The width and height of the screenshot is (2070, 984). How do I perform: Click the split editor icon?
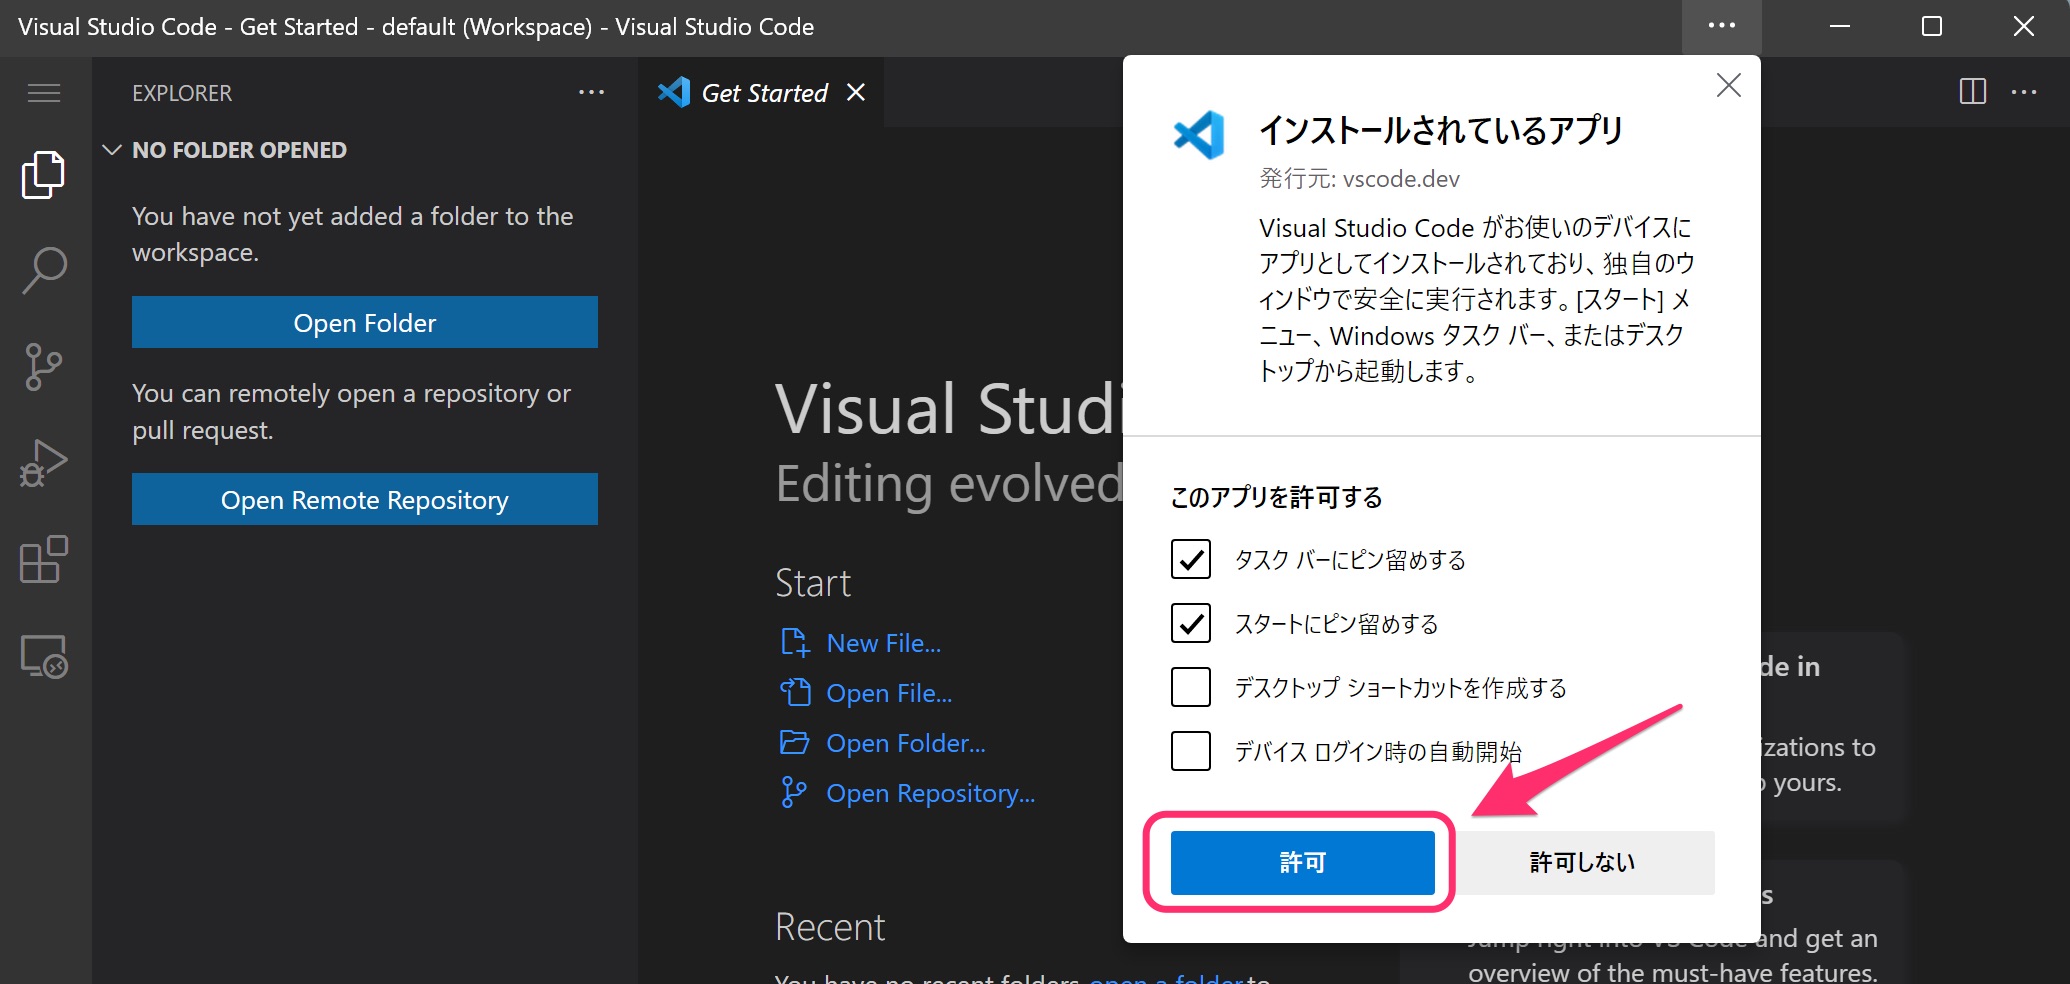tap(1972, 92)
